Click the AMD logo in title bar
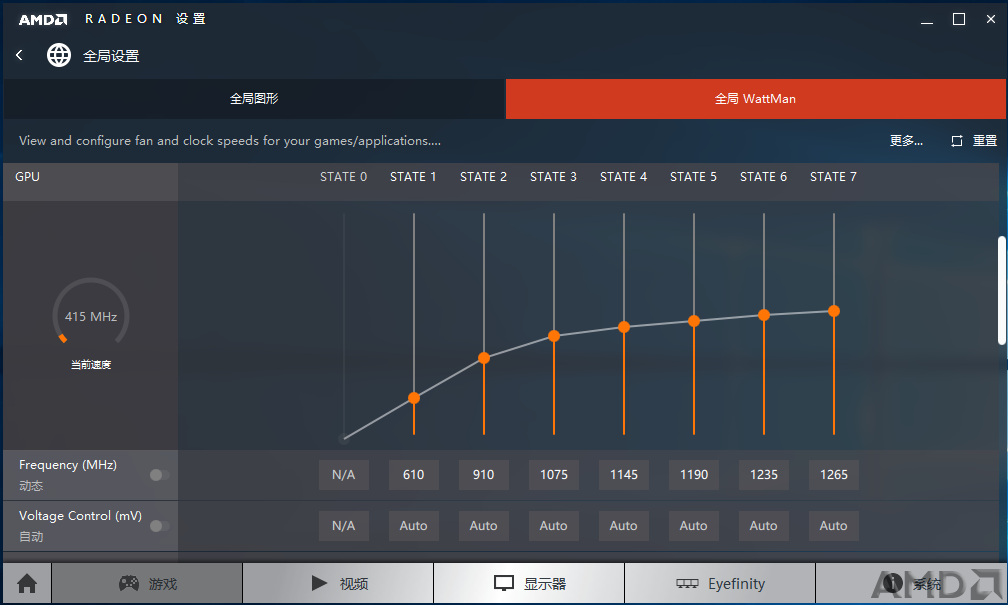This screenshot has height=605, width=1008. (43, 19)
